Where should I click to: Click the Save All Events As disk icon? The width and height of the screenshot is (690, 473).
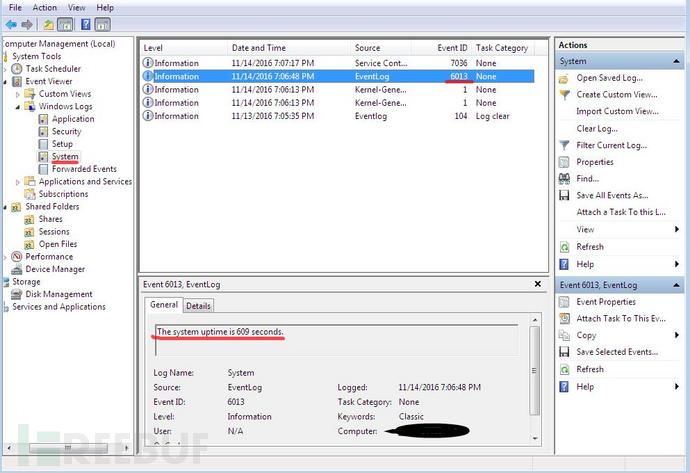coord(565,195)
